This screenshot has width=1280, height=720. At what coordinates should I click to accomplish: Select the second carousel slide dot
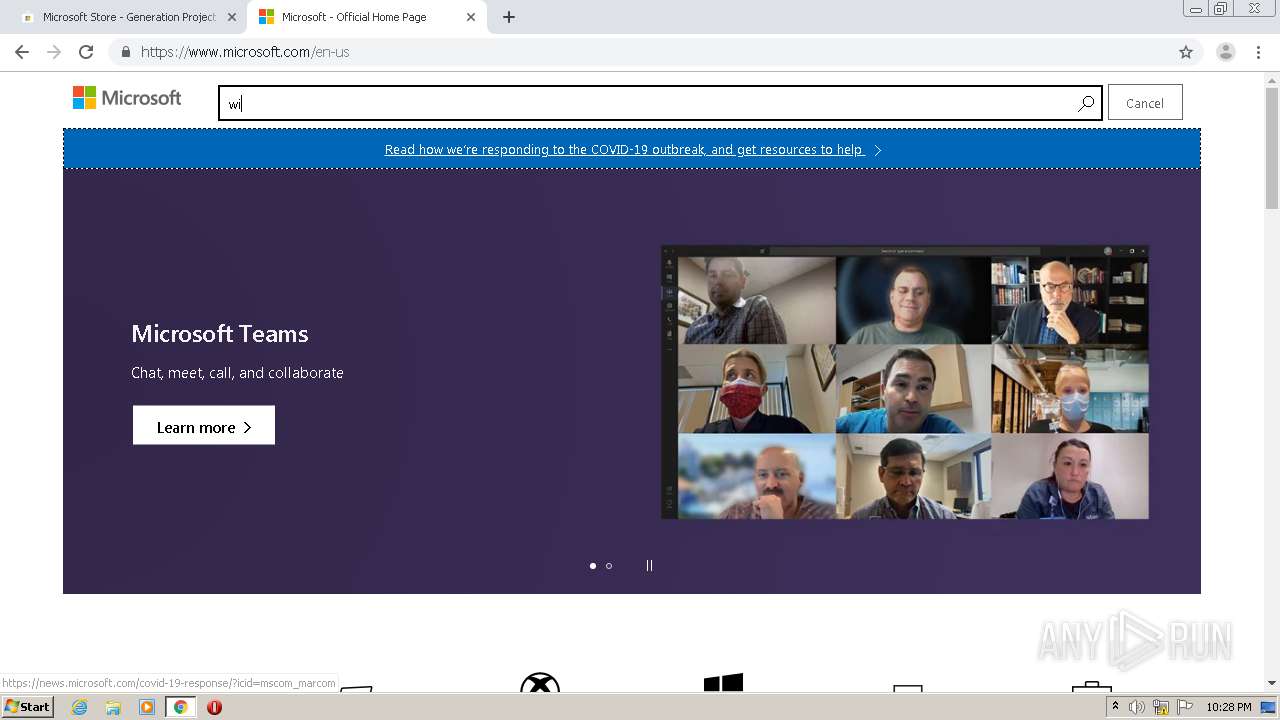[609, 566]
